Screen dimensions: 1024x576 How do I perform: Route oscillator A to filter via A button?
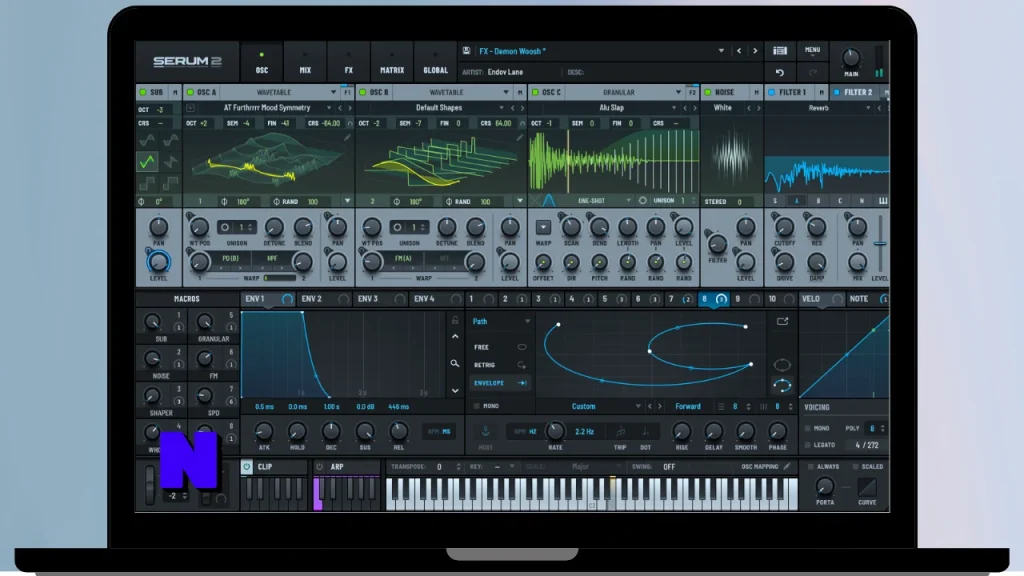(797, 201)
